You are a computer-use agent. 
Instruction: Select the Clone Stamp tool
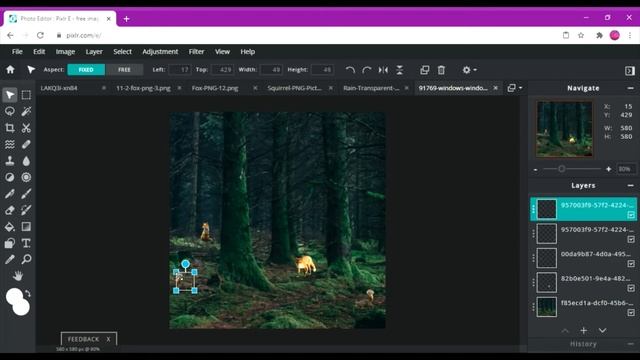point(10,161)
